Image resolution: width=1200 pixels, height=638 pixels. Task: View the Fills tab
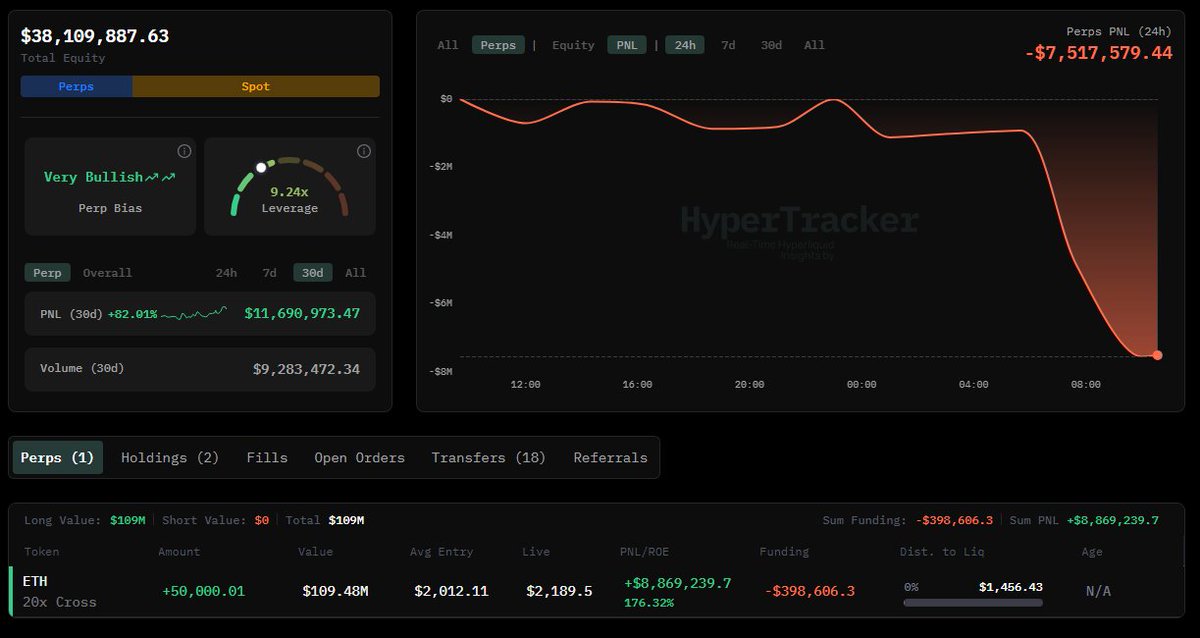click(x=266, y=457)
